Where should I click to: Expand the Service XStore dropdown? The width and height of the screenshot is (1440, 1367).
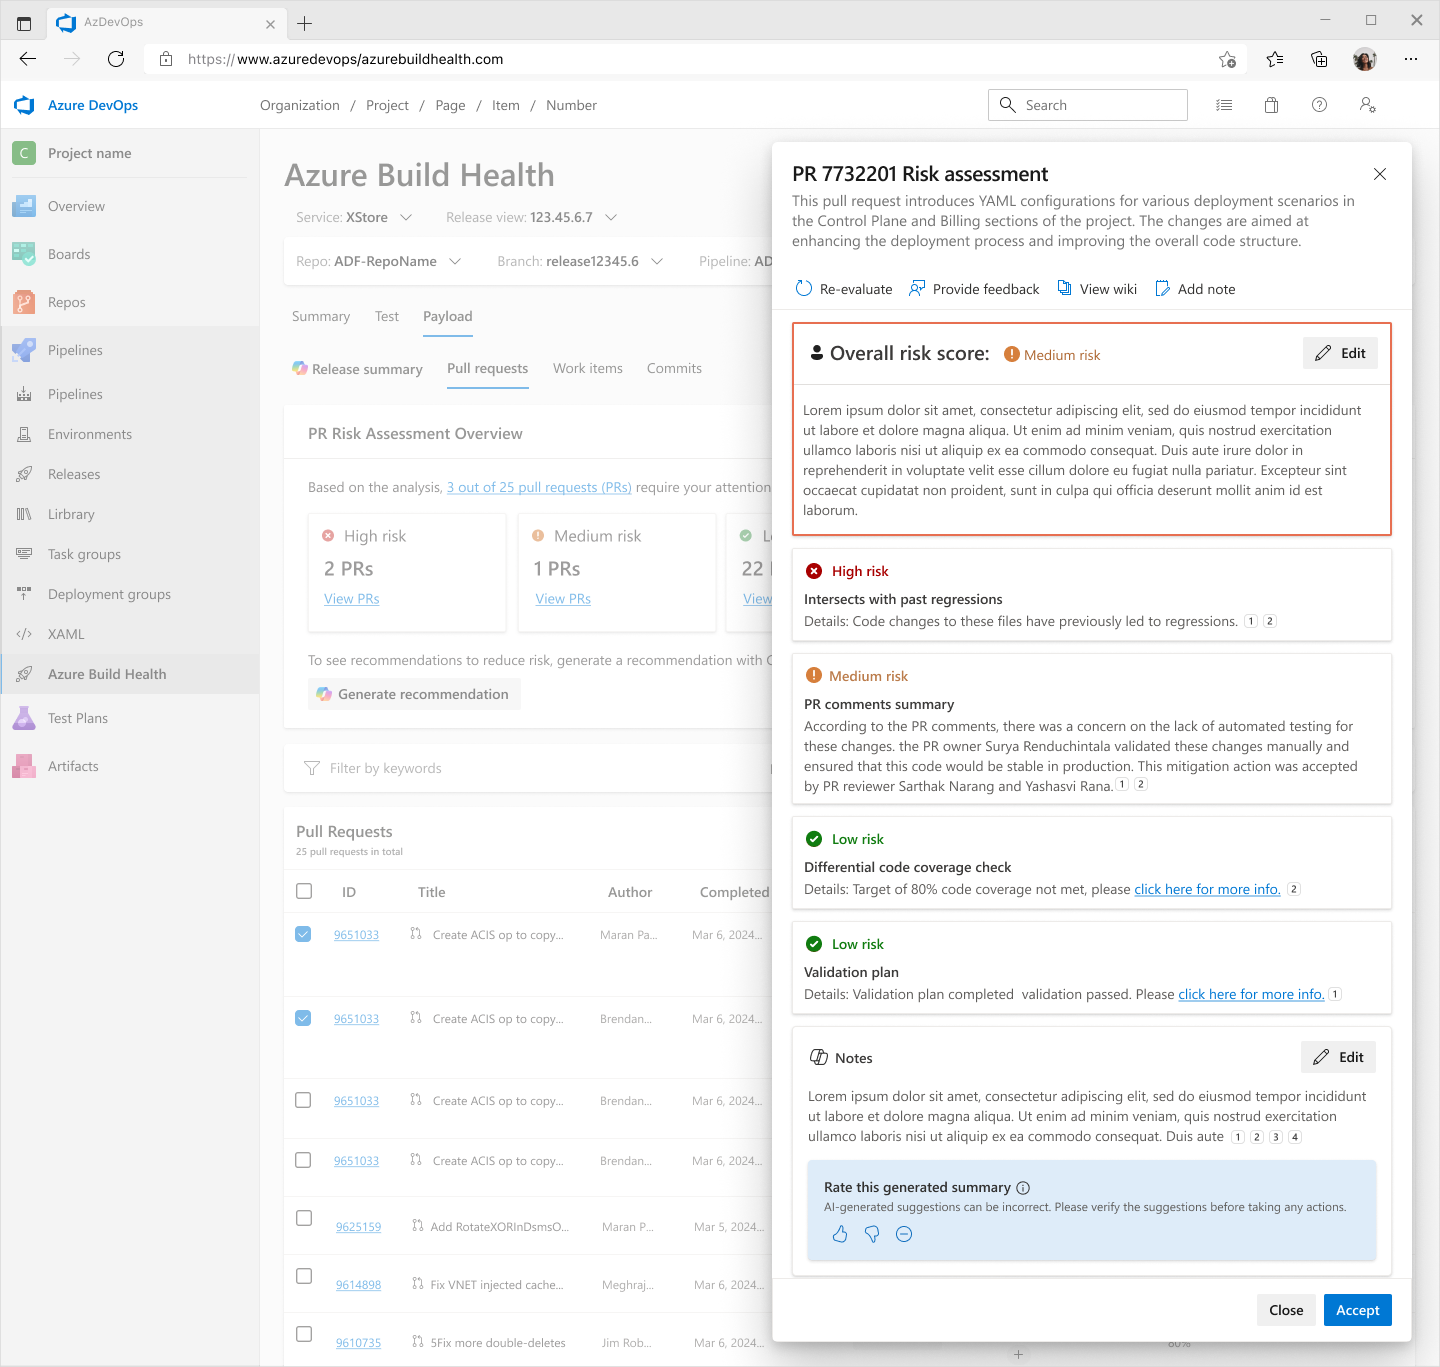(354, 217)
